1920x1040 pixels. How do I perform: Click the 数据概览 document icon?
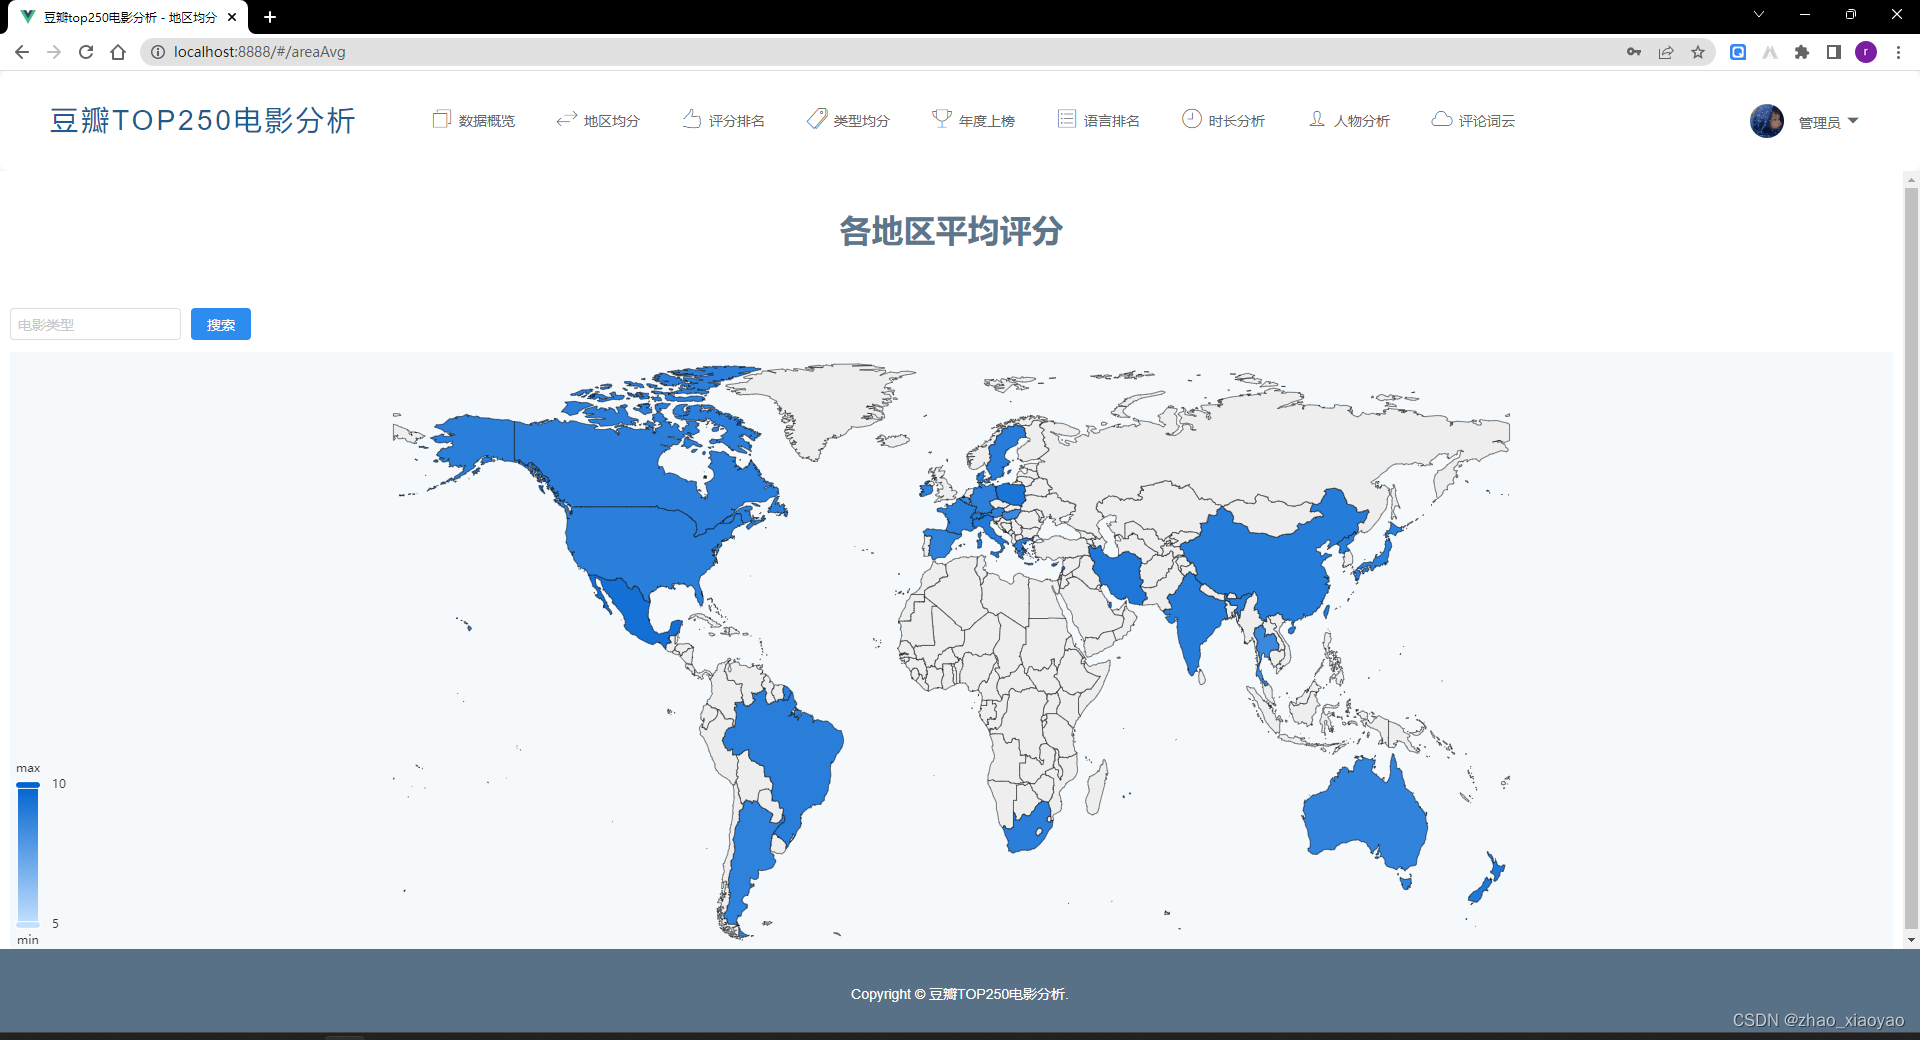441,119
